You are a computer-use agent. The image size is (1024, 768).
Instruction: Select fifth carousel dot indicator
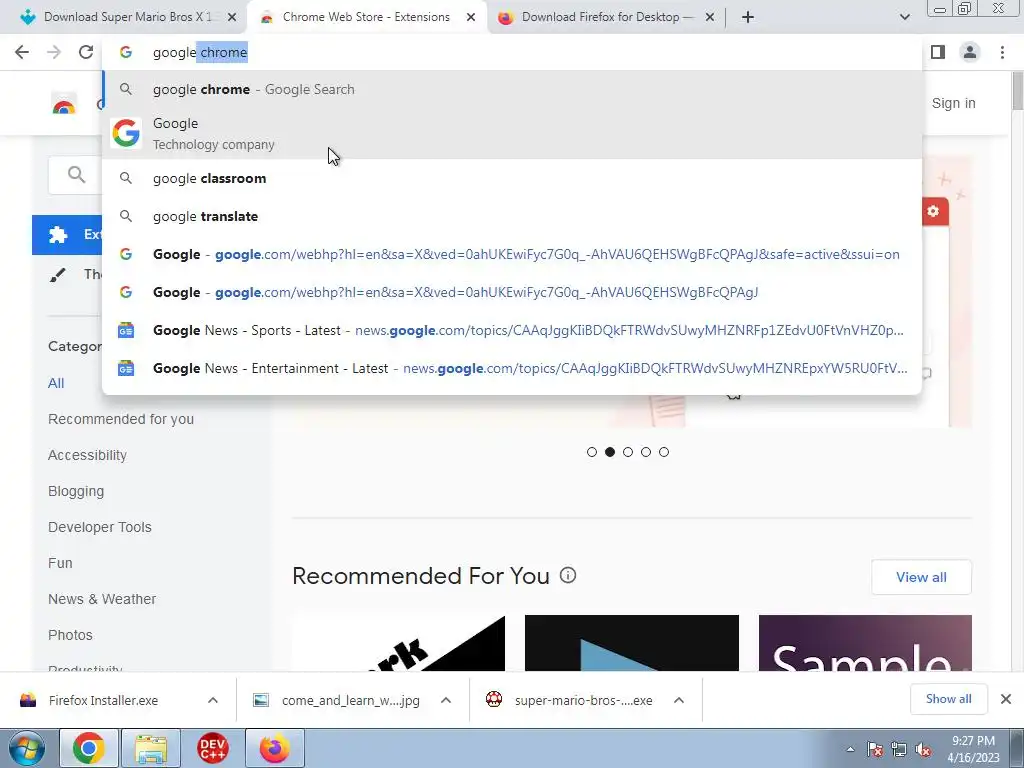[x=664, y=452]
